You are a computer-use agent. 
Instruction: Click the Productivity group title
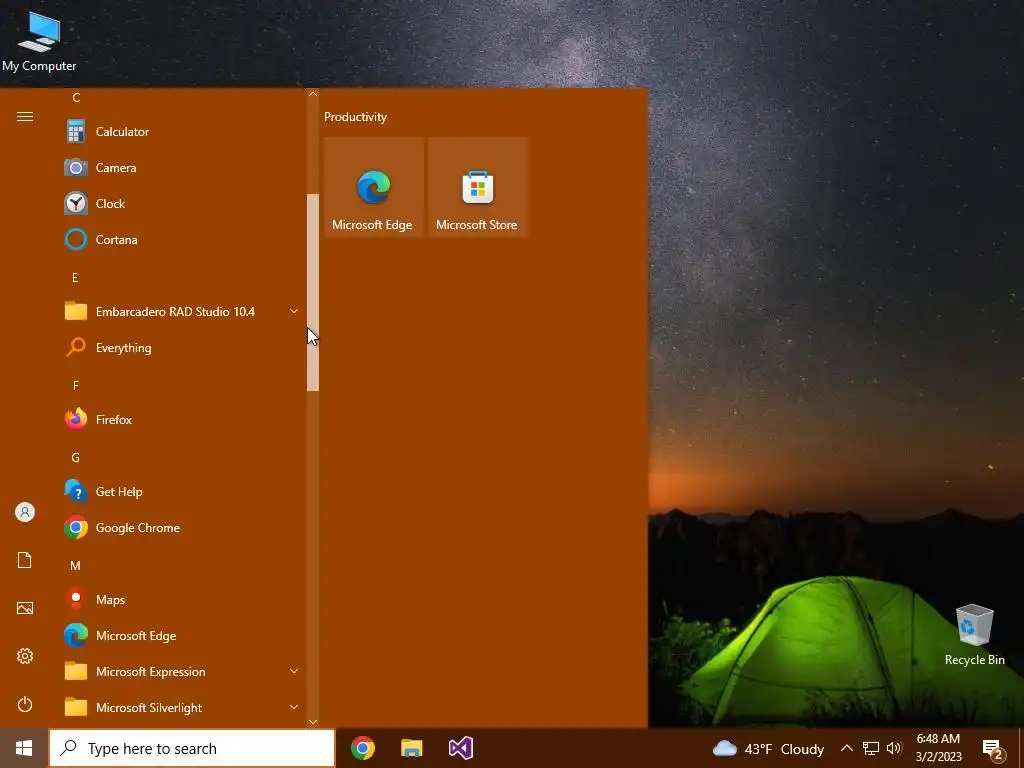click(x=355, y=117)
